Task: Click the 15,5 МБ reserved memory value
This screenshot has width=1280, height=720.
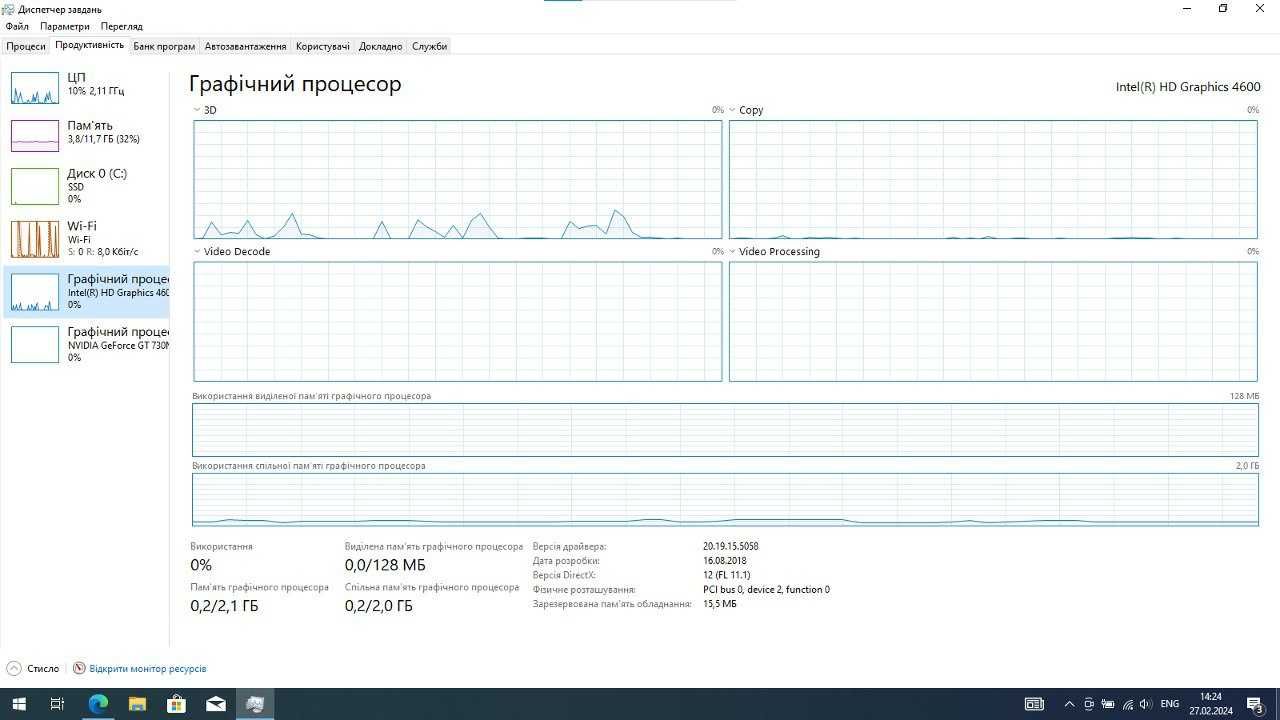Action: click(x=719, y=604)
